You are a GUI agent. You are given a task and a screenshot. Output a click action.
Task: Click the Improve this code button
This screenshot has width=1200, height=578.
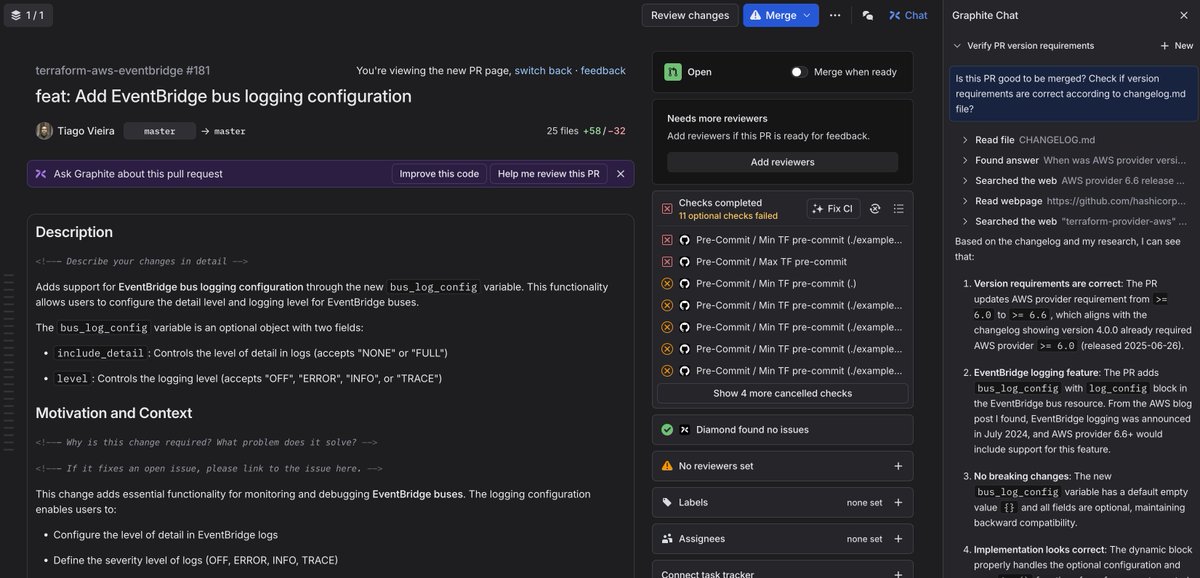point(439,174)
